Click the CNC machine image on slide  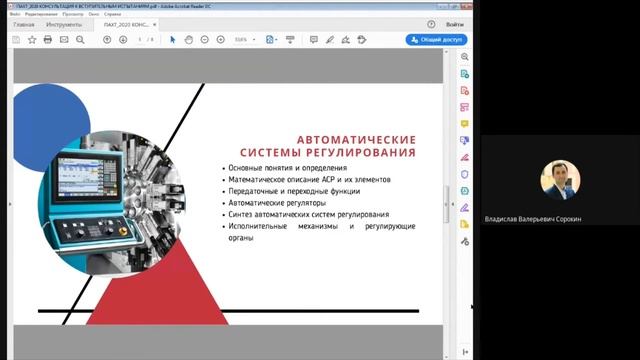coord(111,204)
